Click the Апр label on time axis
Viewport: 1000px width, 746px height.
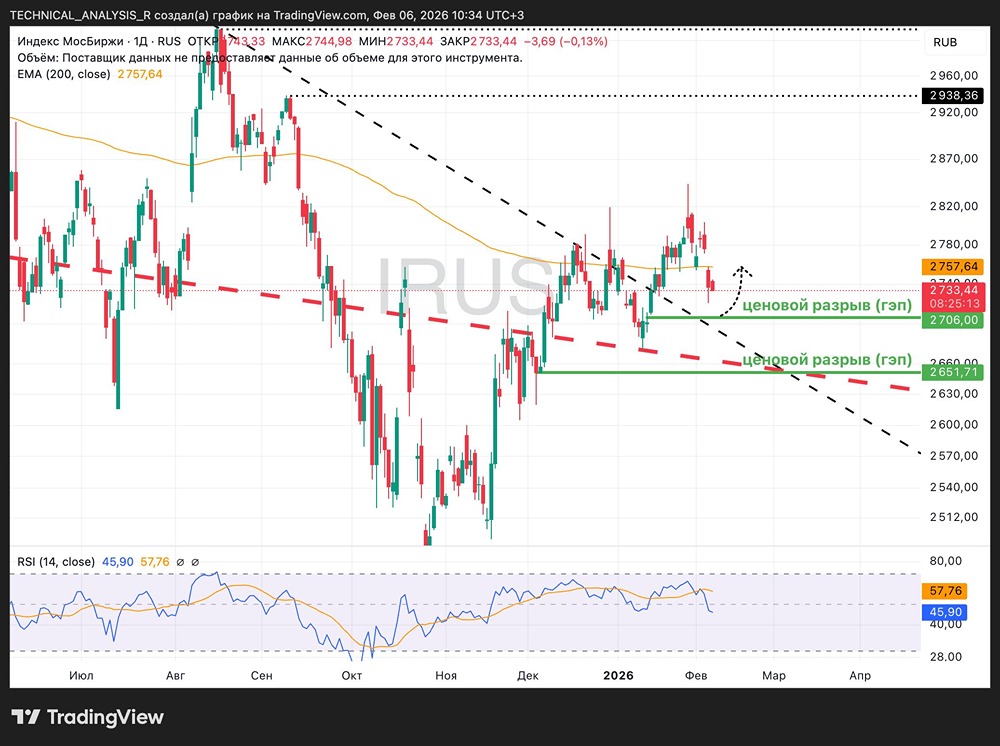(860, 675)
